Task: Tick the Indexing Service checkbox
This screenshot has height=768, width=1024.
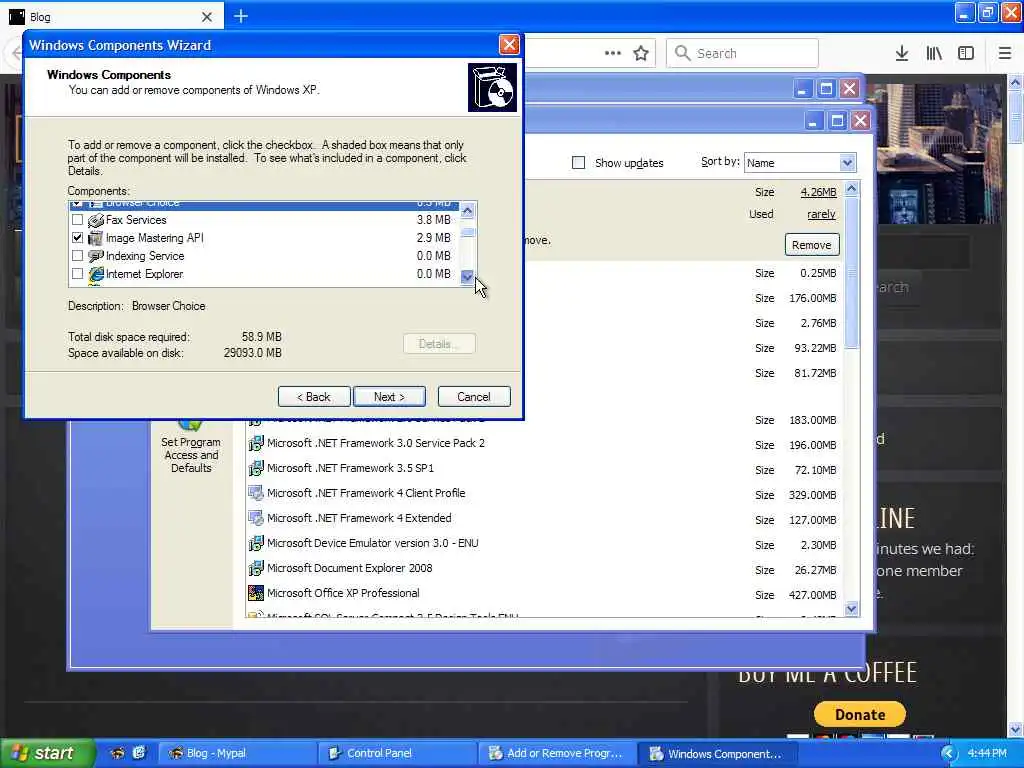Action: (78, 256)
